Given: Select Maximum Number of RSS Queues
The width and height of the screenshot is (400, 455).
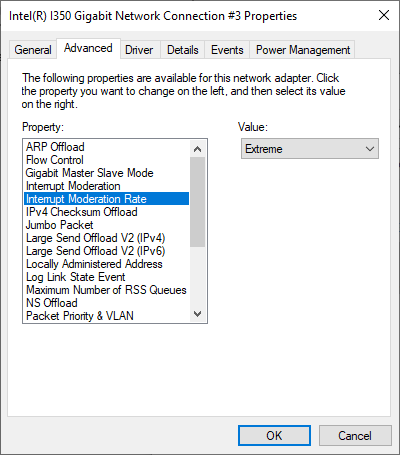Looking at the screenshot, I should (106, 290).
